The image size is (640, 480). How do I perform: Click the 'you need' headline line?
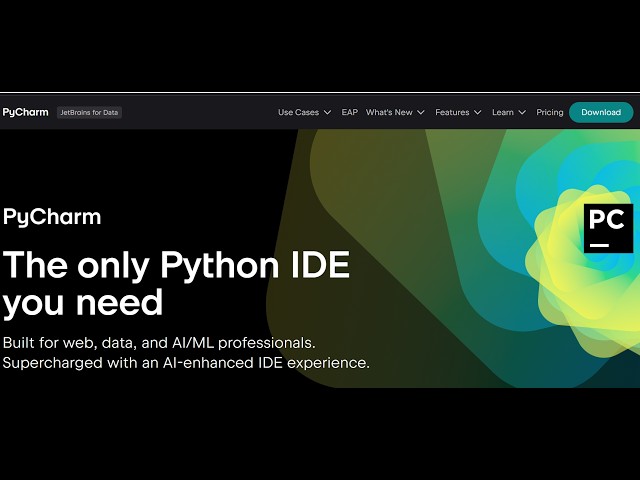click(83, 303)
